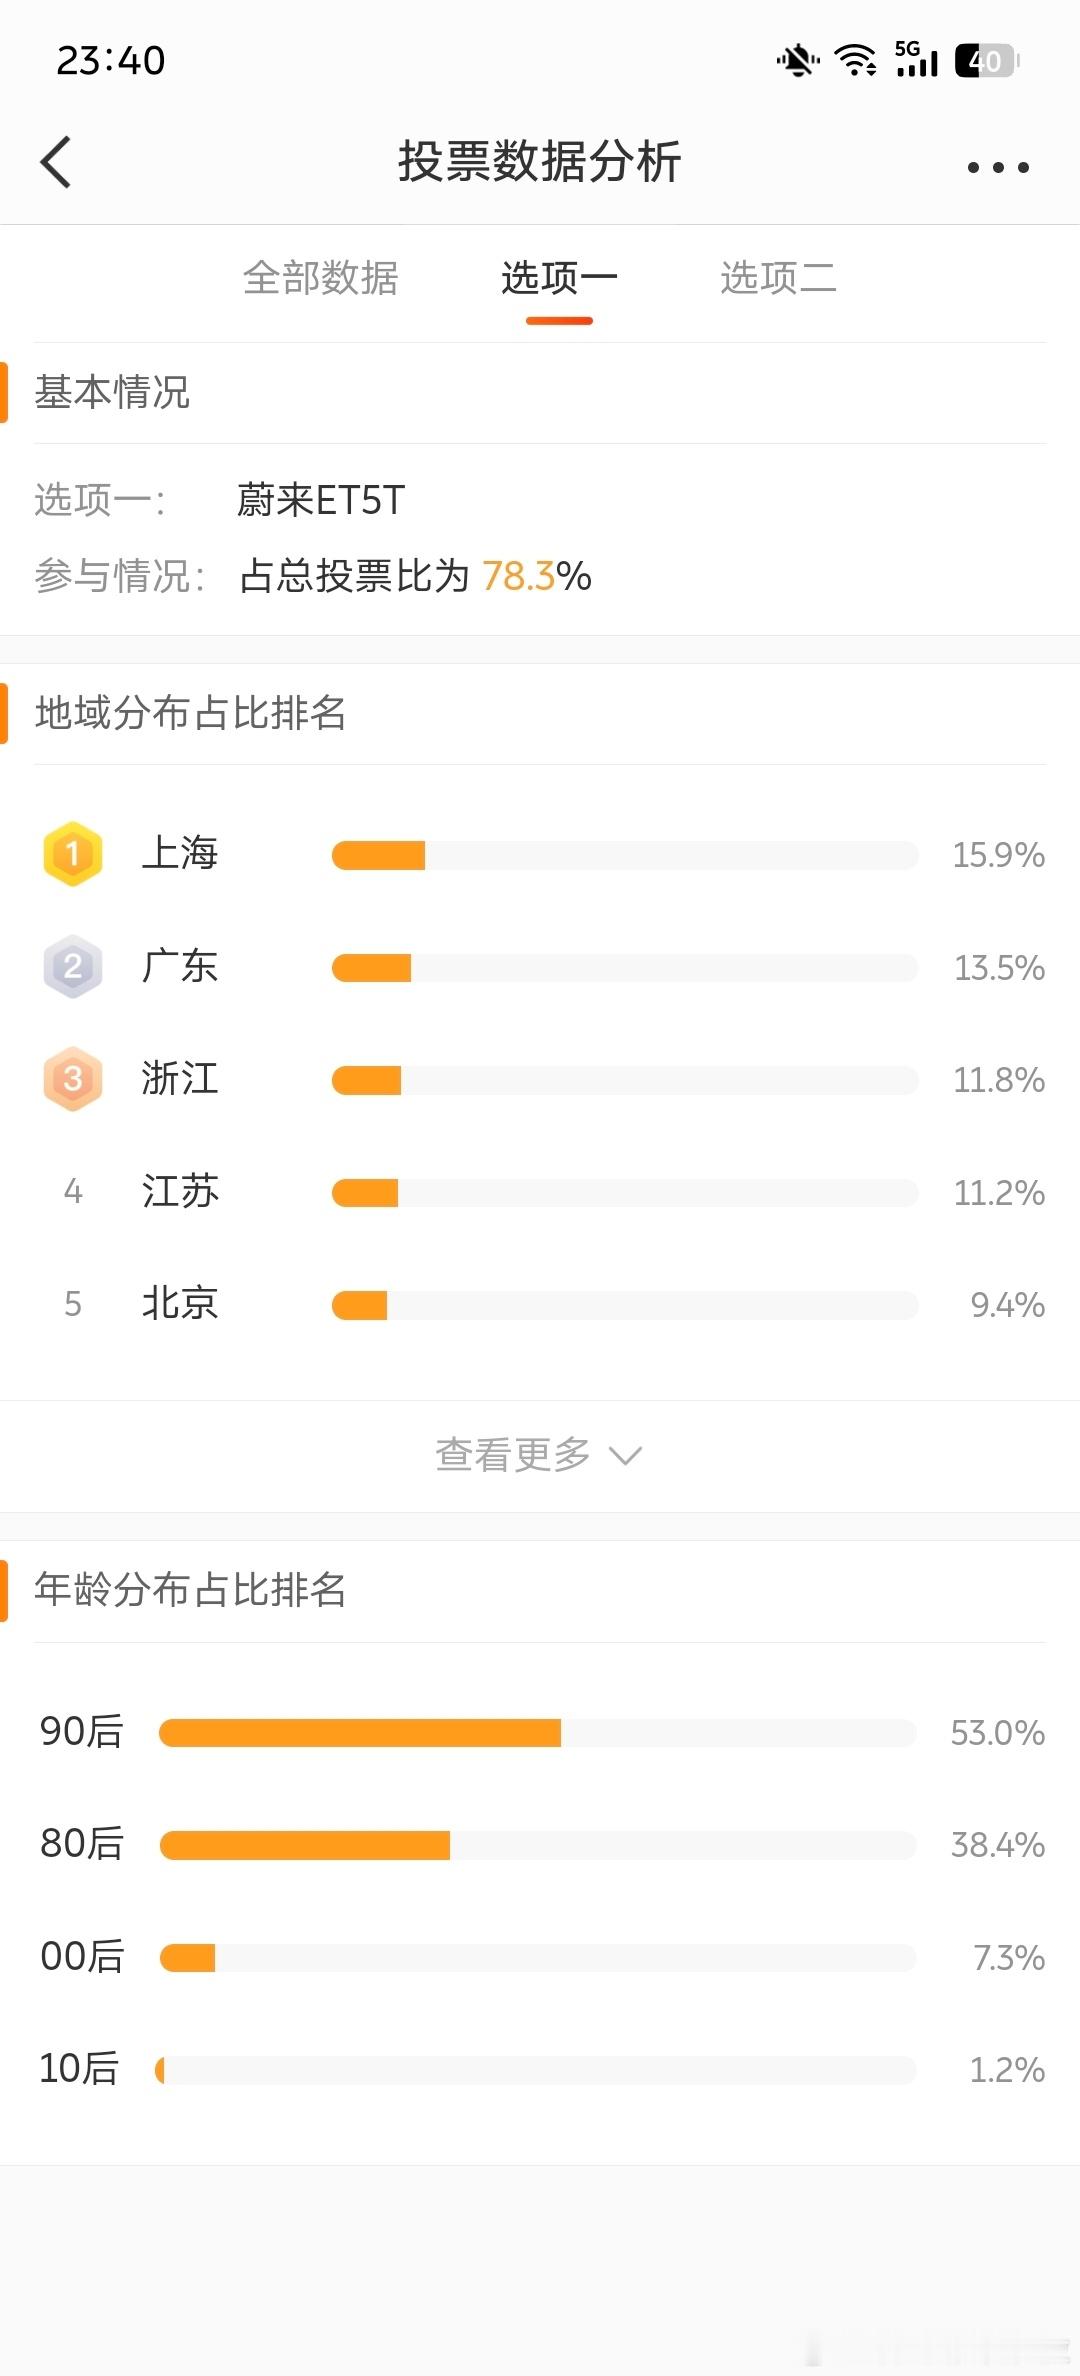The height and width of the screenshot is (2376, 1080).
Task: Select the 选项一 tab
Action: point(559,278)
